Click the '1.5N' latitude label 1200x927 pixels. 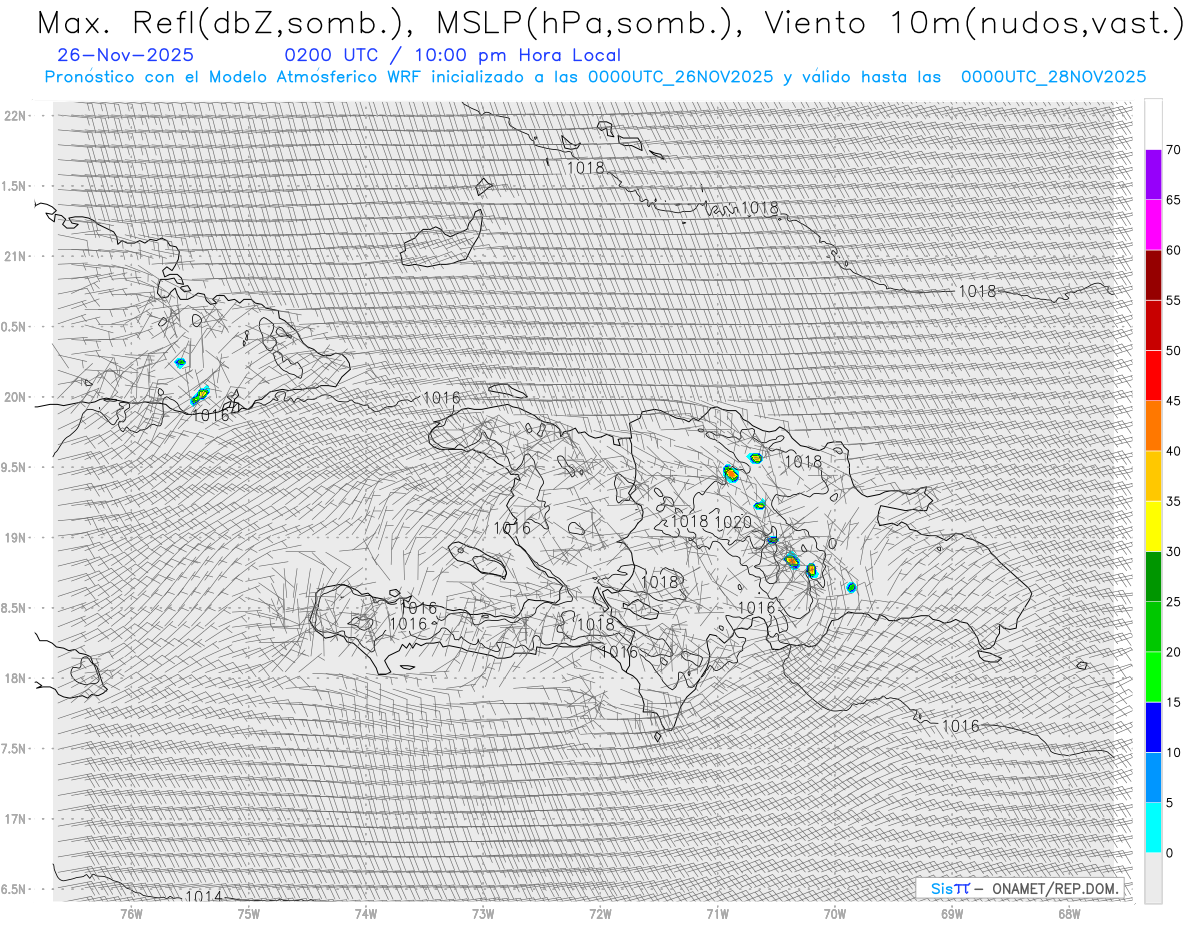pyautogui.click(x=14, y=186)
